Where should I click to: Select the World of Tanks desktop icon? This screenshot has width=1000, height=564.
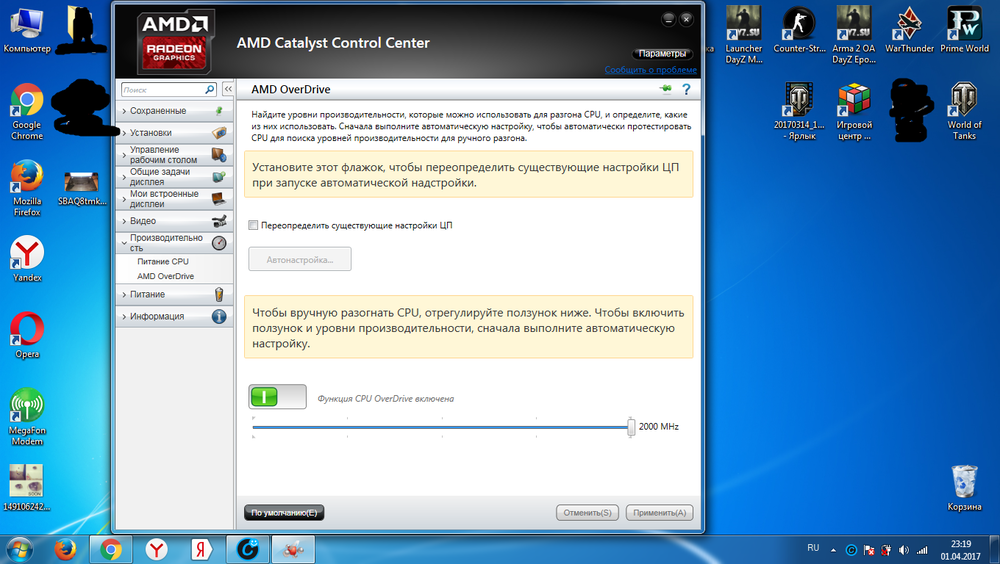click(964, 112)
